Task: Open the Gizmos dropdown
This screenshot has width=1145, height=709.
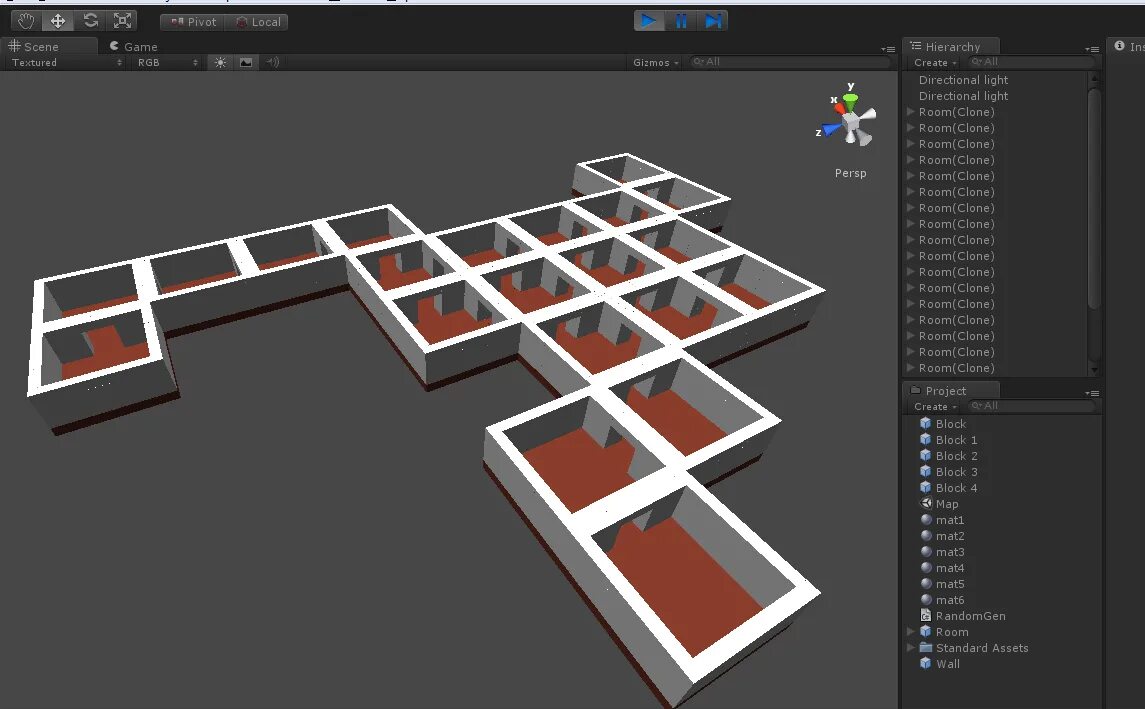Action: (656, 63)
